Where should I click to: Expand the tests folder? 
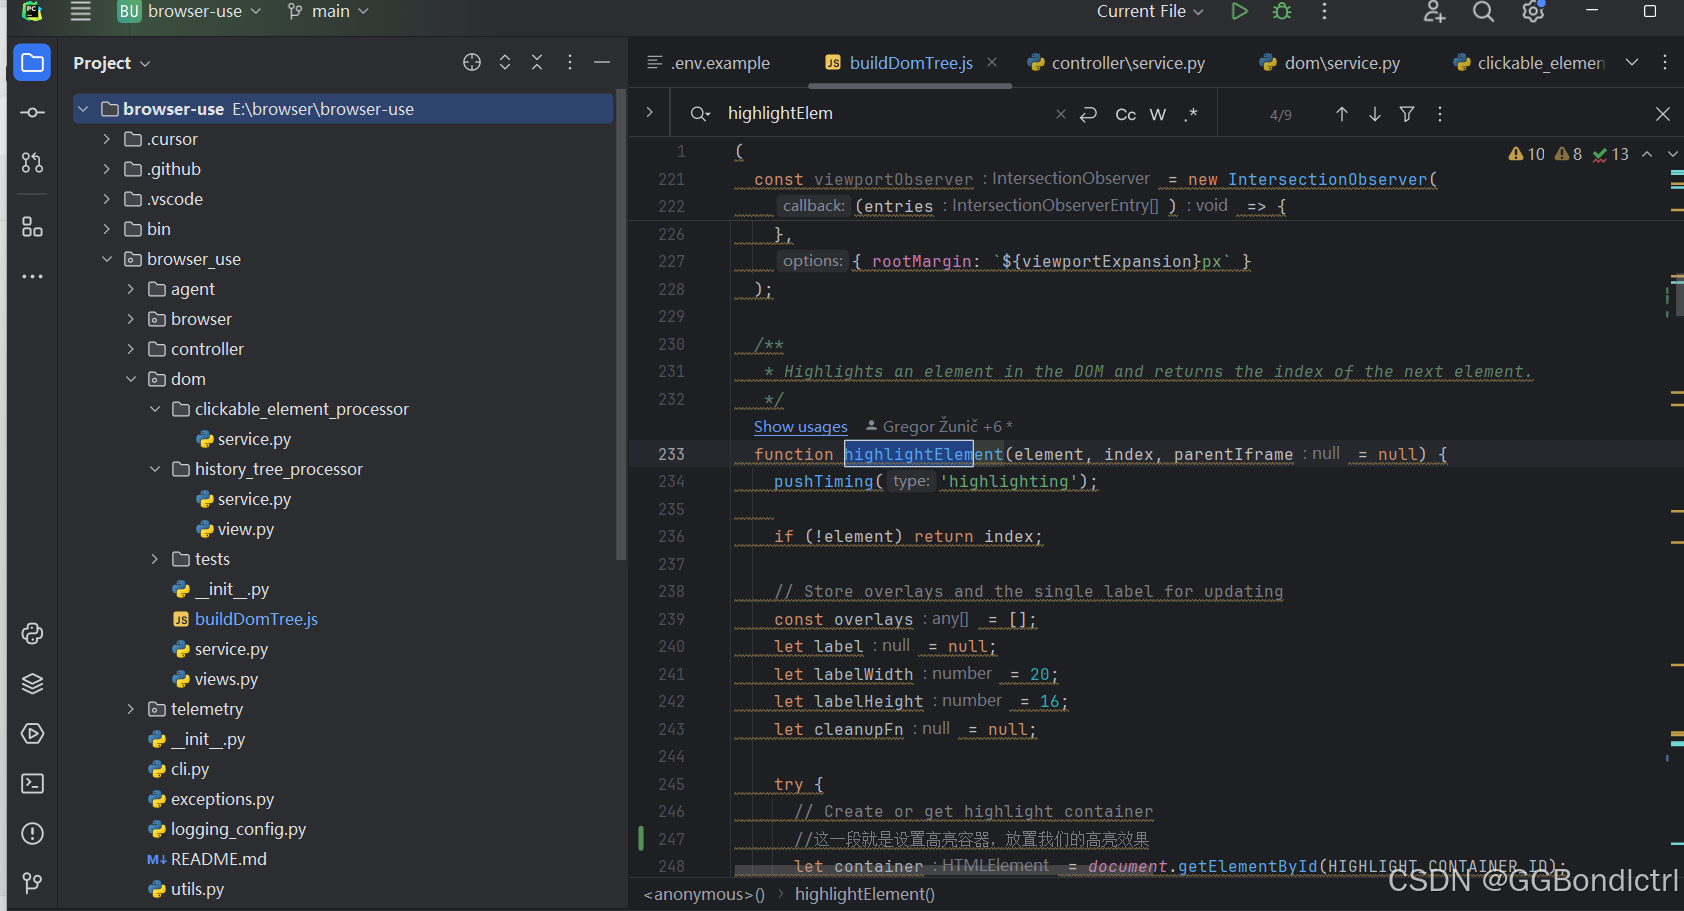point(154,558)
